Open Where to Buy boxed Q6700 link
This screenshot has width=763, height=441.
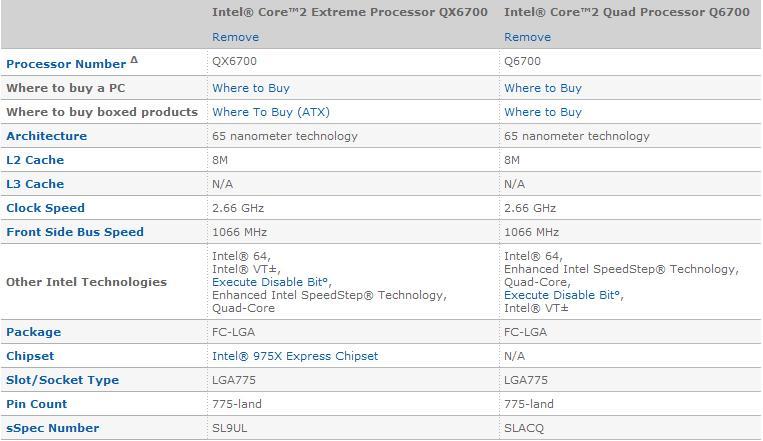(x=543, y=112)
